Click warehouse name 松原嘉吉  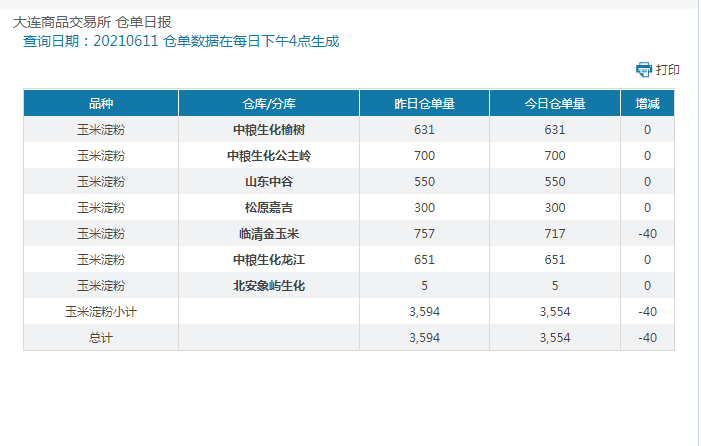tap(269, 208)
